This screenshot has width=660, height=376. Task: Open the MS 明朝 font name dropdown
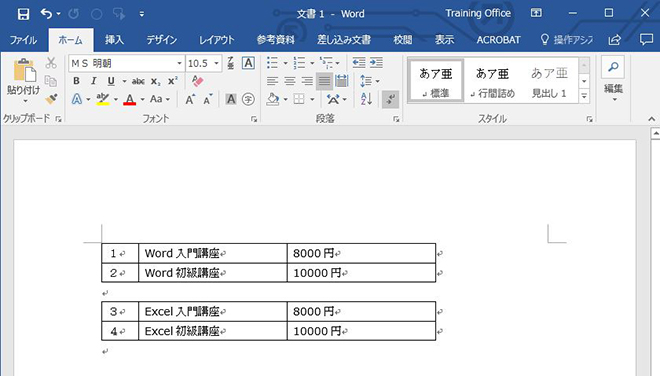pyautogui.click(x=179, y=64)
